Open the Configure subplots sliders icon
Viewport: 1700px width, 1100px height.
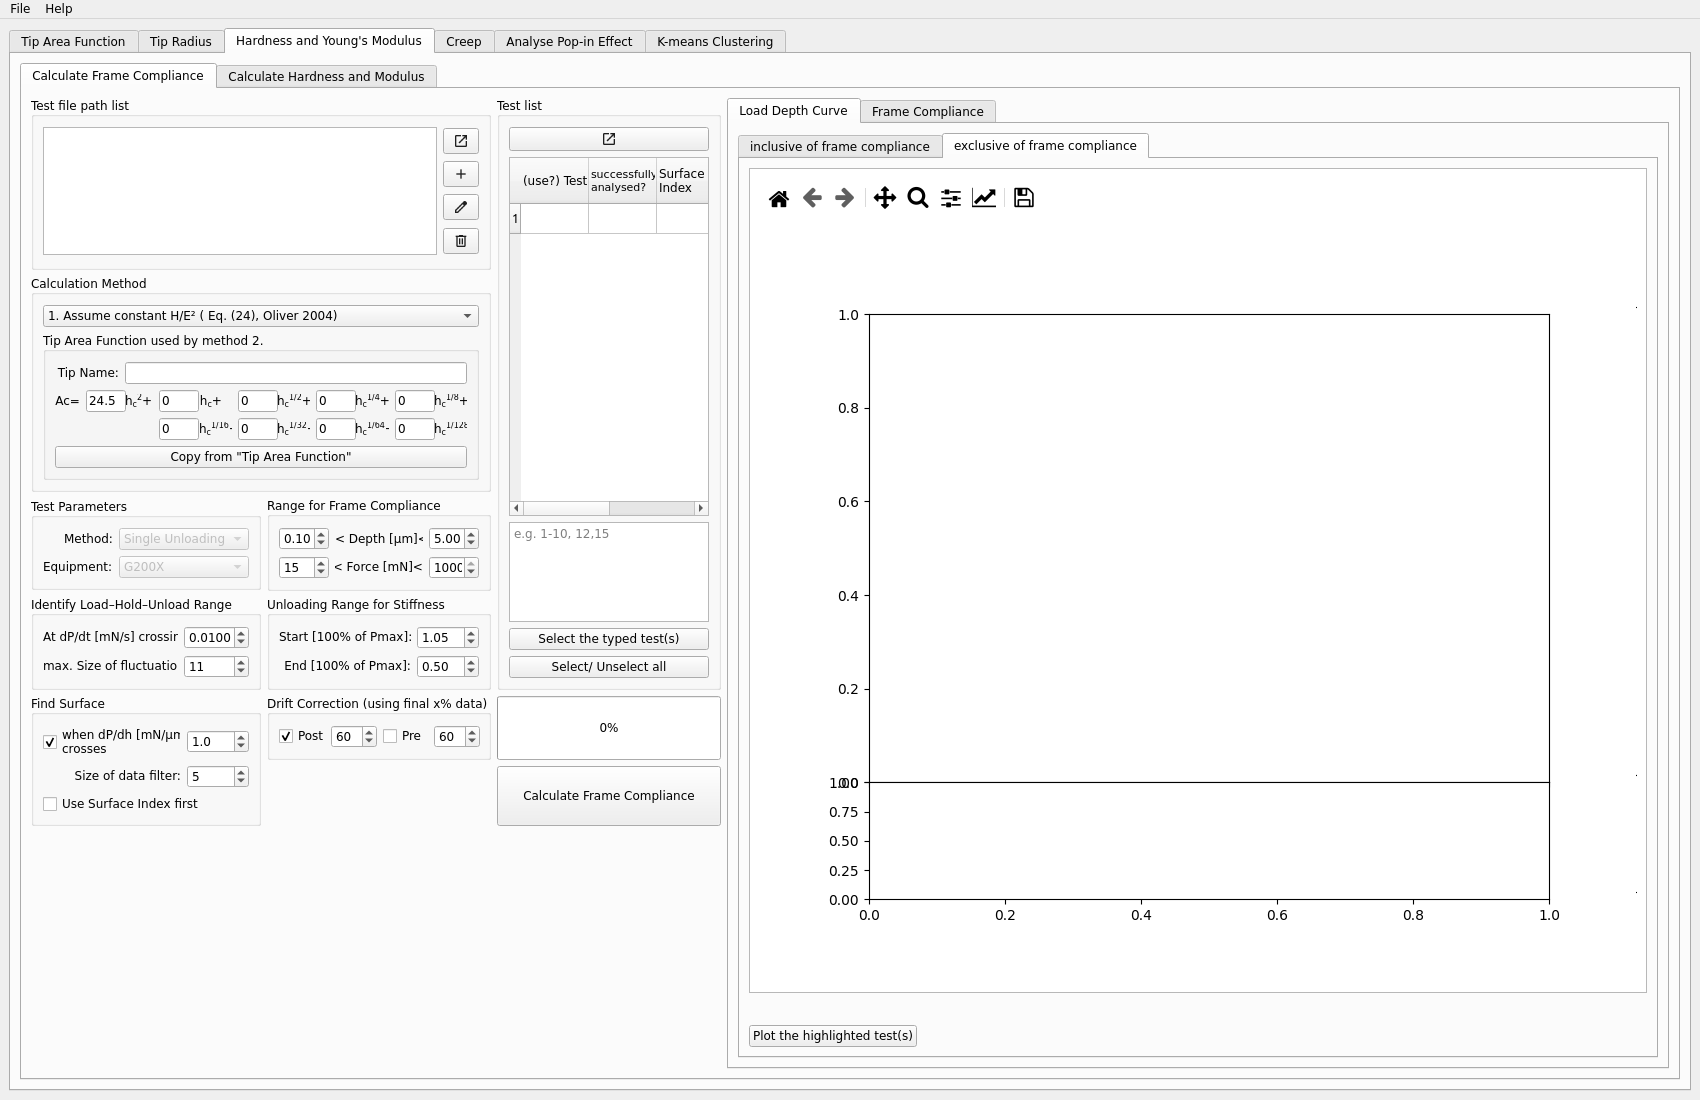950,198
